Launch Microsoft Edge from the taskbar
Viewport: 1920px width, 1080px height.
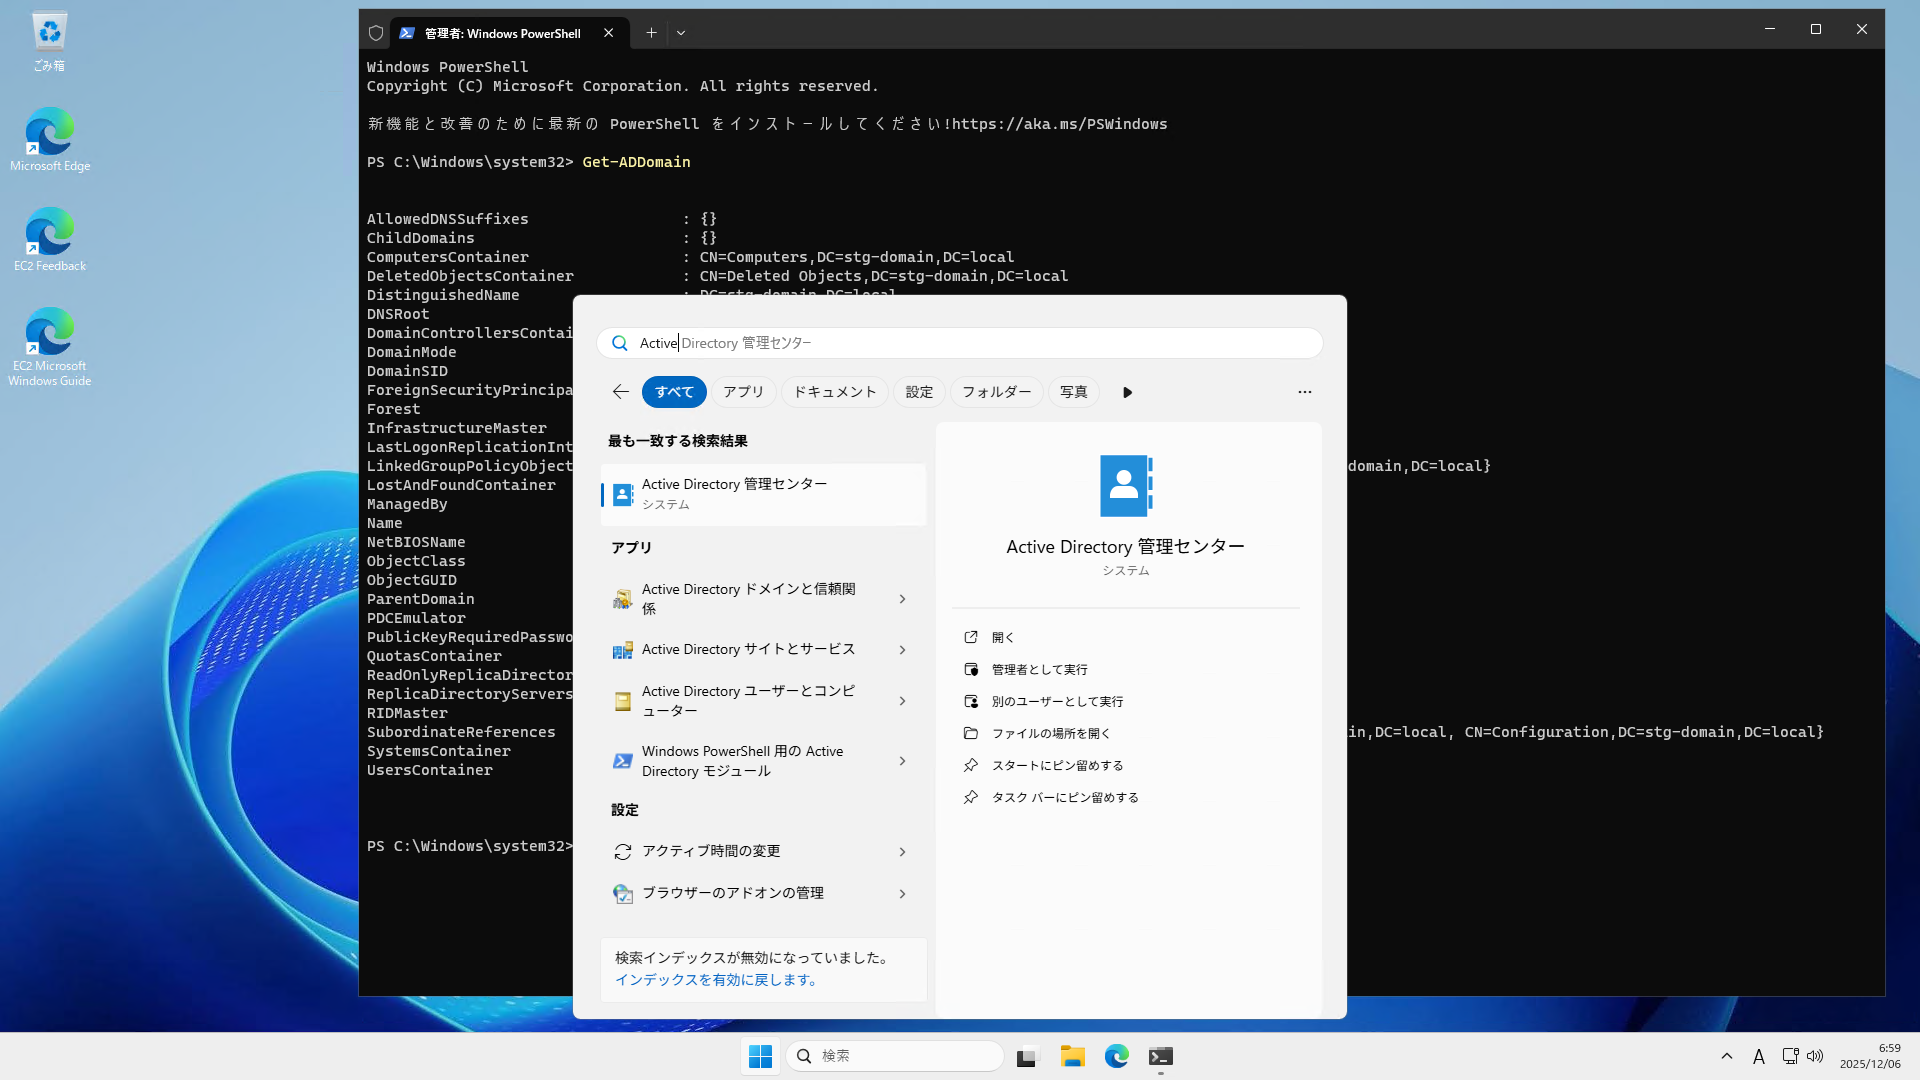1116,1055
